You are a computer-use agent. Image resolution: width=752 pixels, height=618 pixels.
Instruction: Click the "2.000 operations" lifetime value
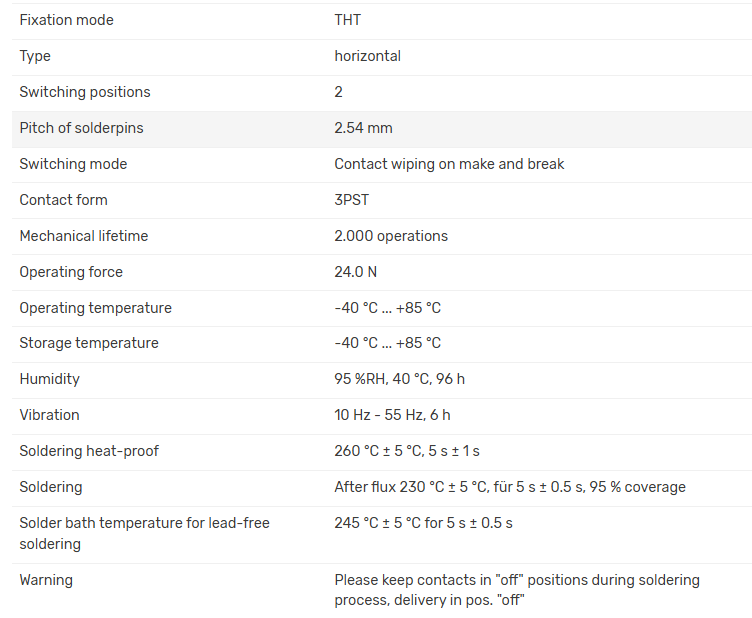tap(391, 236)
